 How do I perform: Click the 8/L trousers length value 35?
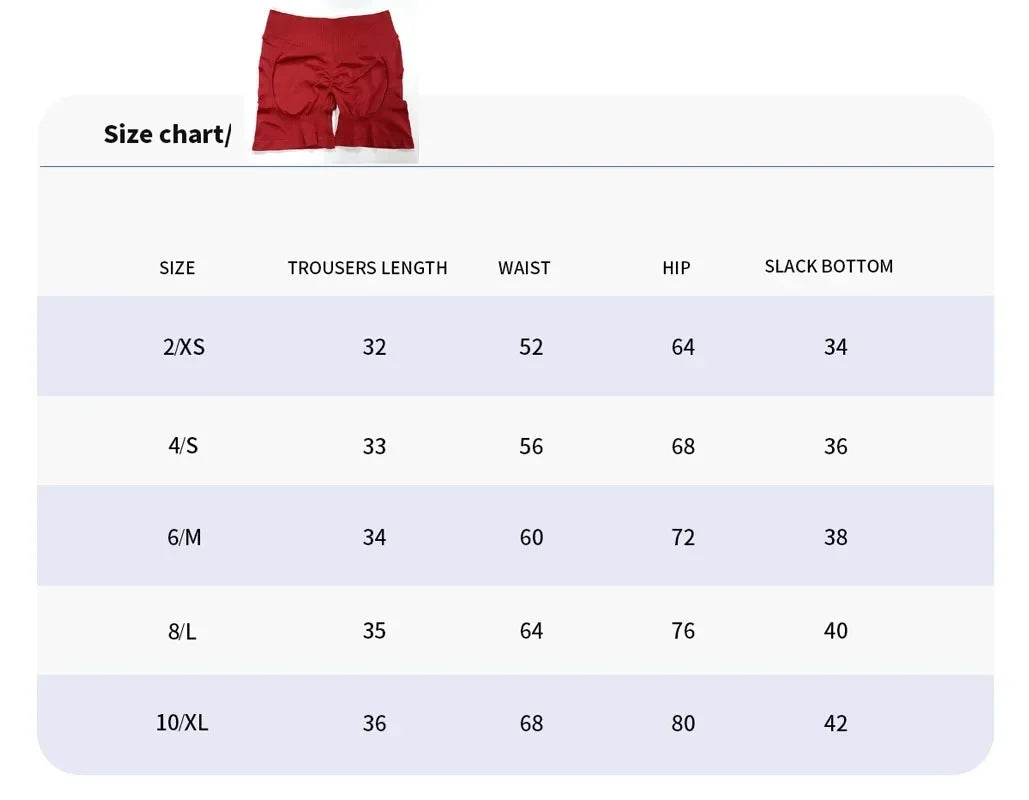pos(374,631)
